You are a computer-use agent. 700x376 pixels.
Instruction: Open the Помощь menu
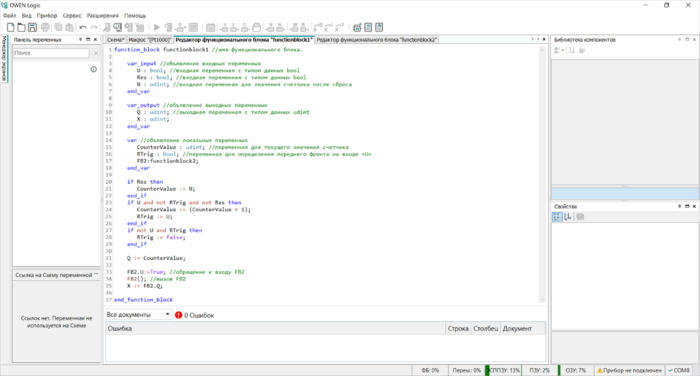(x=135, y=16)
